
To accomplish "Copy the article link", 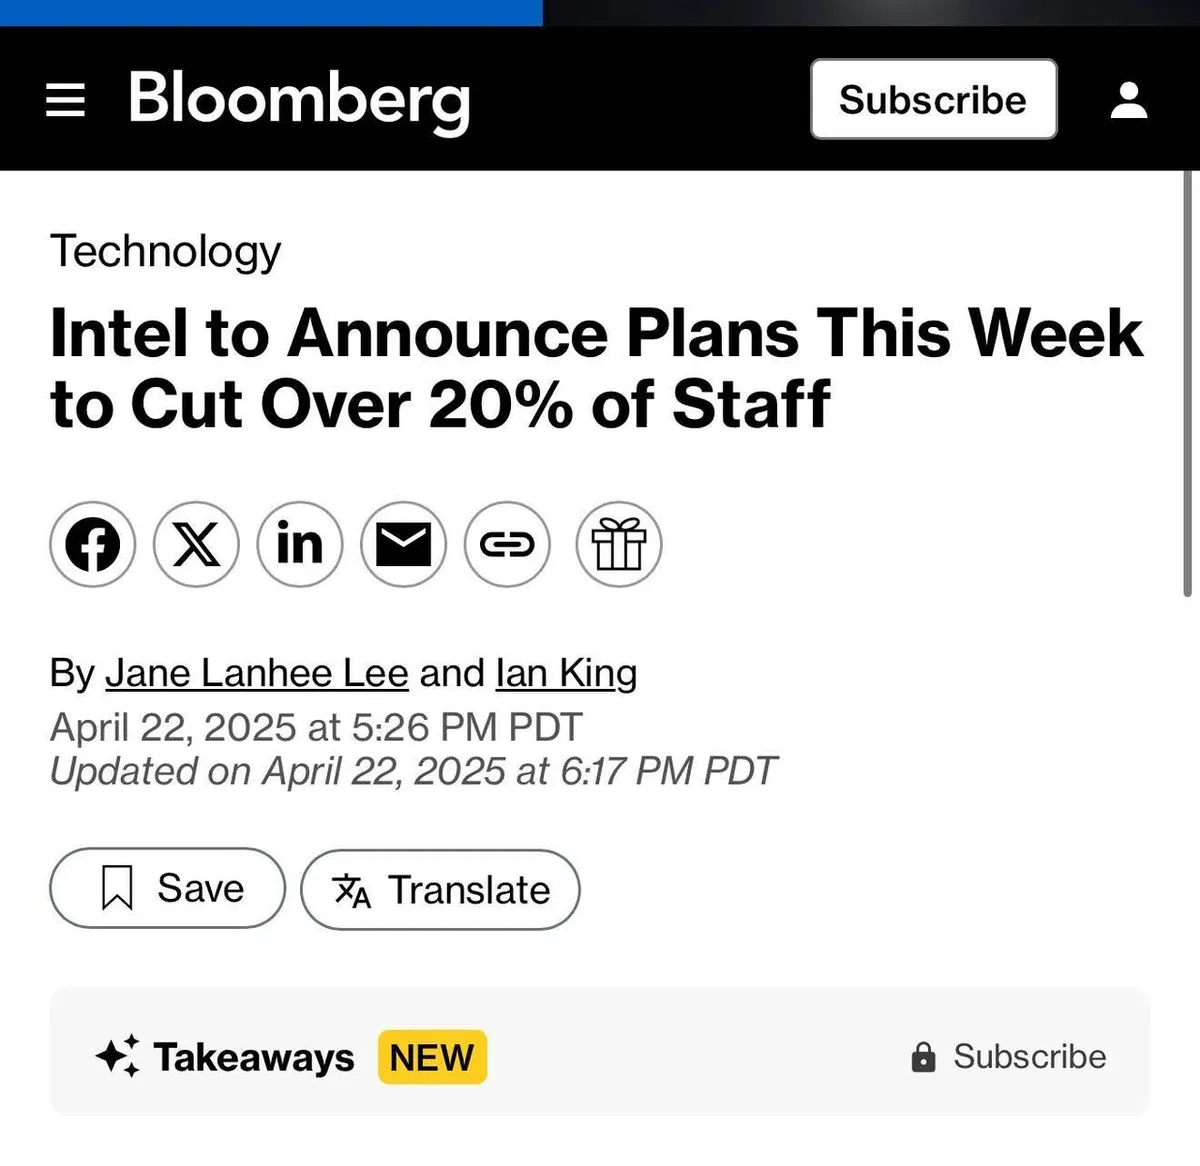I will pyautogui.click(x=507, y=544).
